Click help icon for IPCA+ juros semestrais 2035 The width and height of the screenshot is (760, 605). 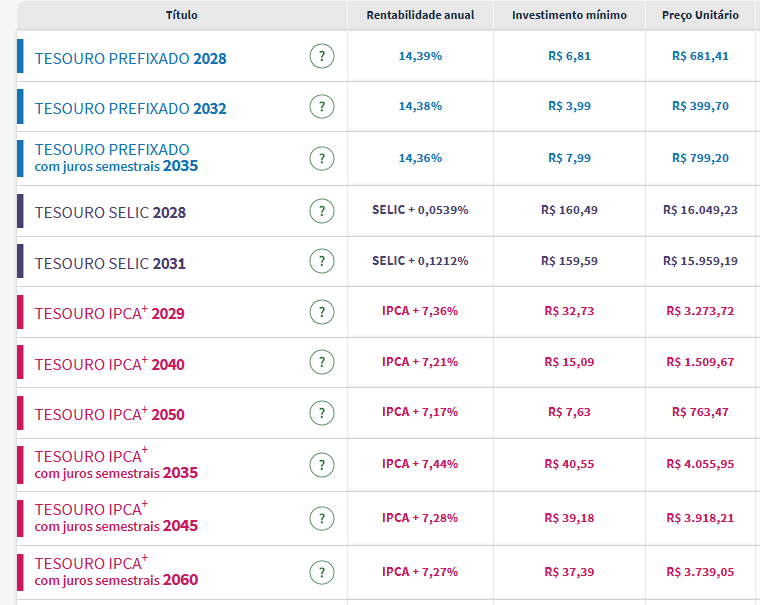click(321, 465)
